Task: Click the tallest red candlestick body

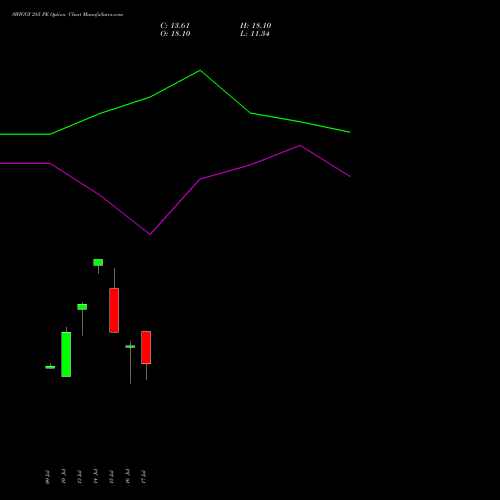Action: [x=114, y=310]
